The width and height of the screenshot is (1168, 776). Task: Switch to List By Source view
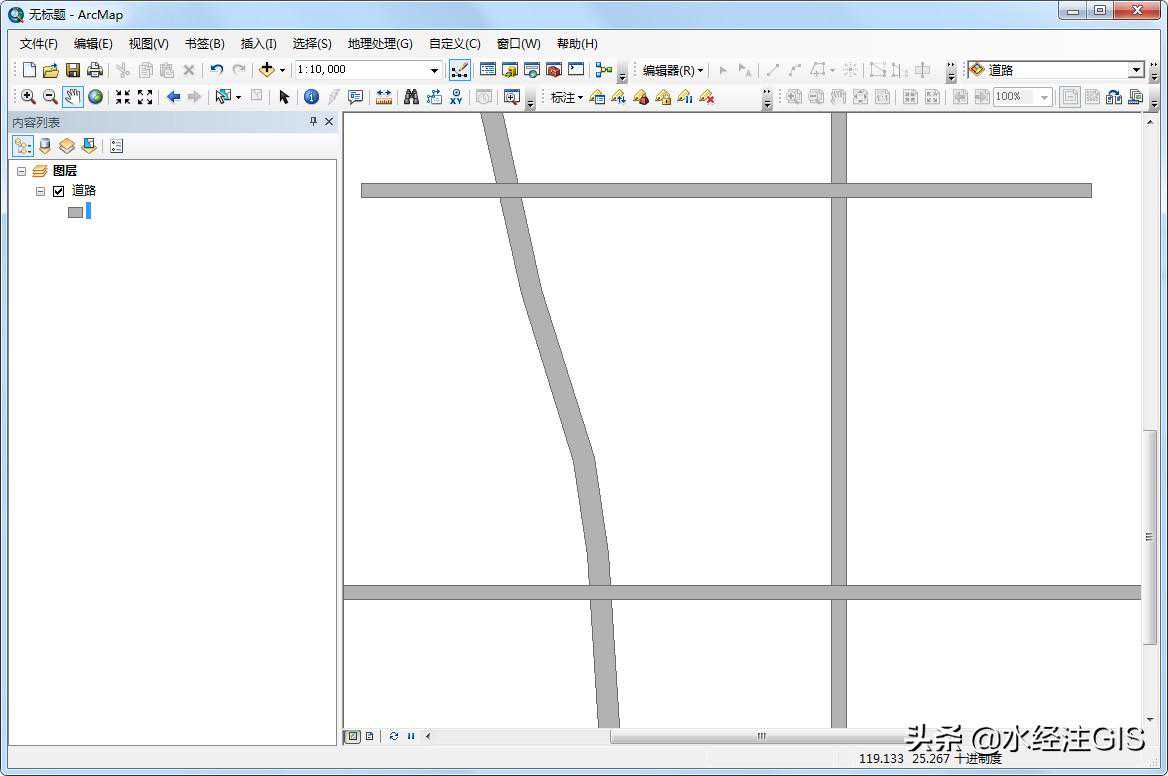45,146
